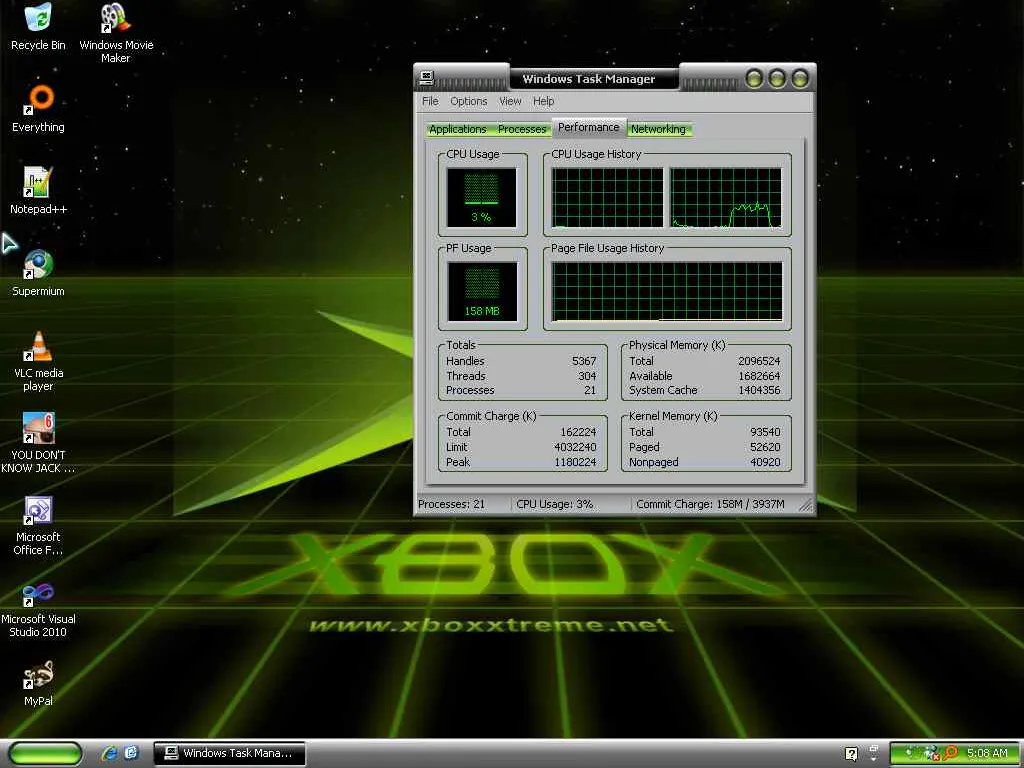Launch Internet Explorer from Quick Launch
The height and width of the screenshot is (768, 1024).
(109, 753)
